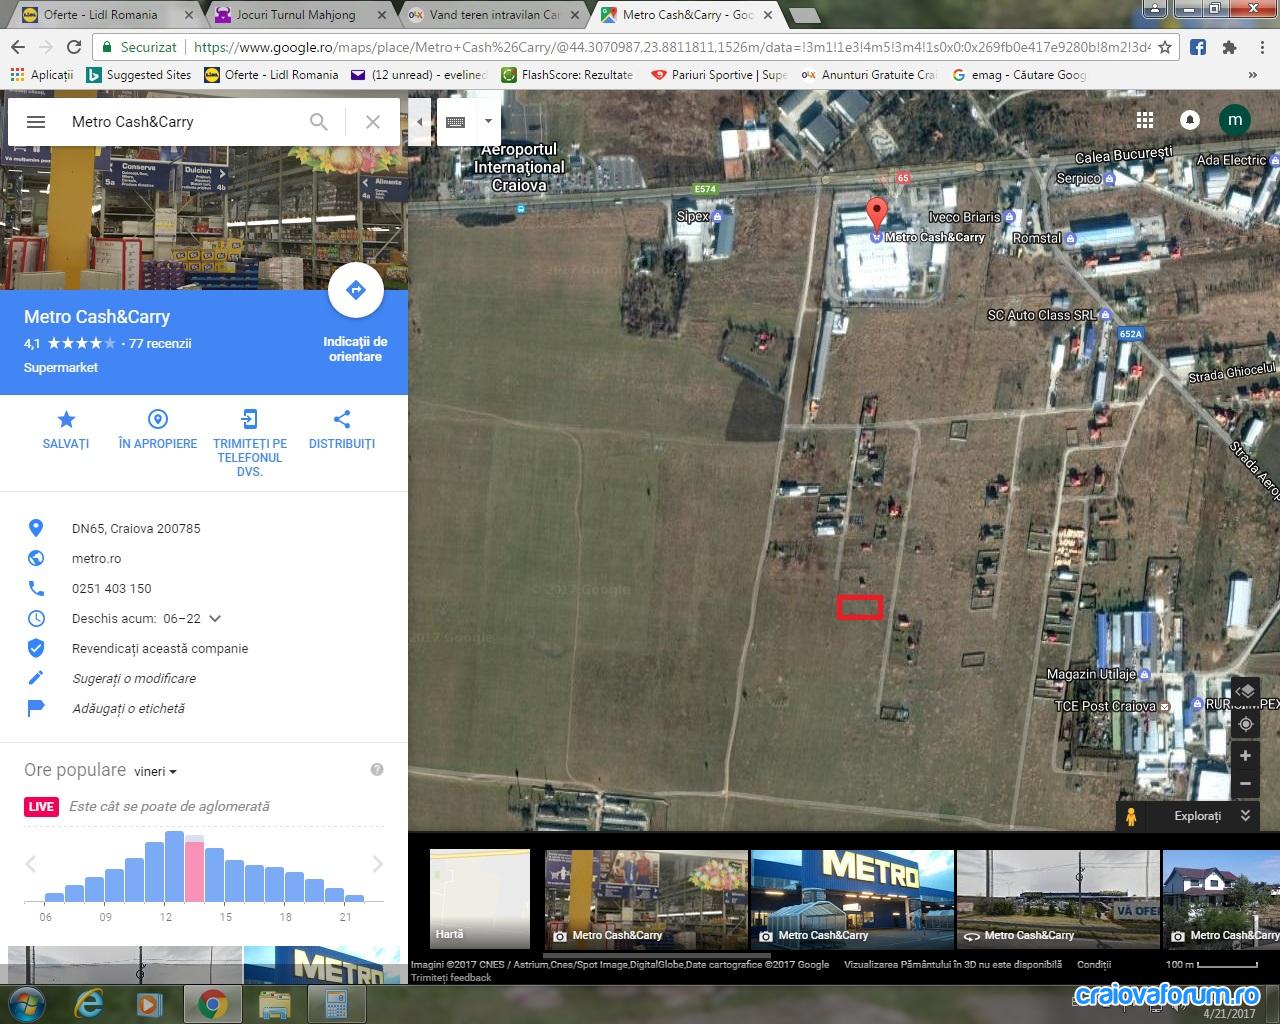Viewport: 1280px width, 1024px height.
Task: Open the Condiții terms link
Action: pos(1094,965)
